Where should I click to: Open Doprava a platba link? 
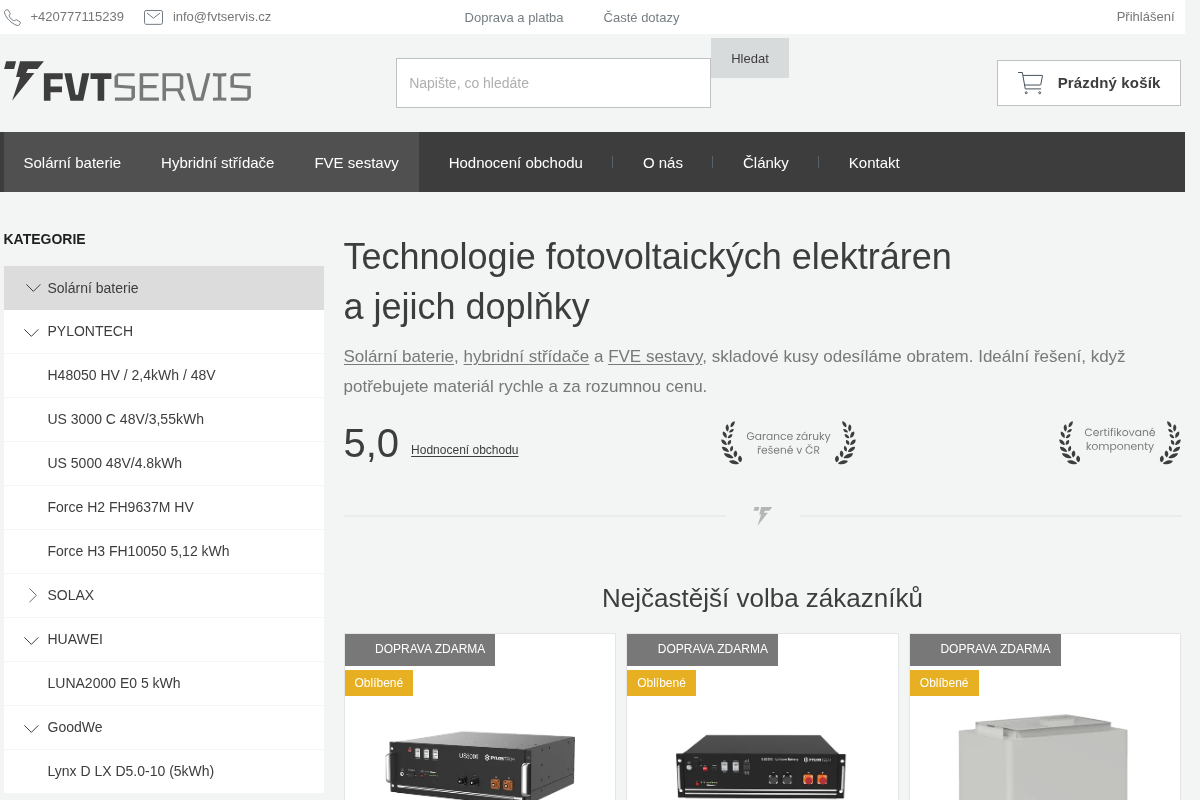(x=514, y=17)
